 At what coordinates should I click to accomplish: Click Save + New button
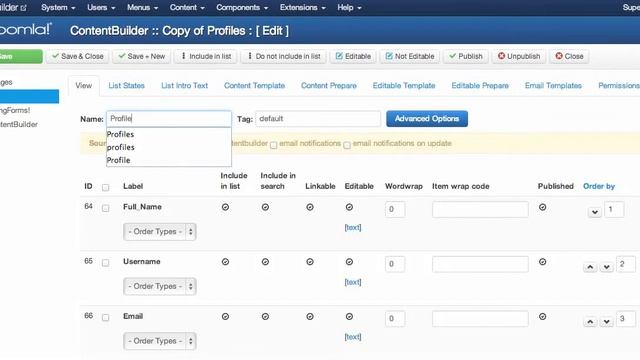pos(142,56)
